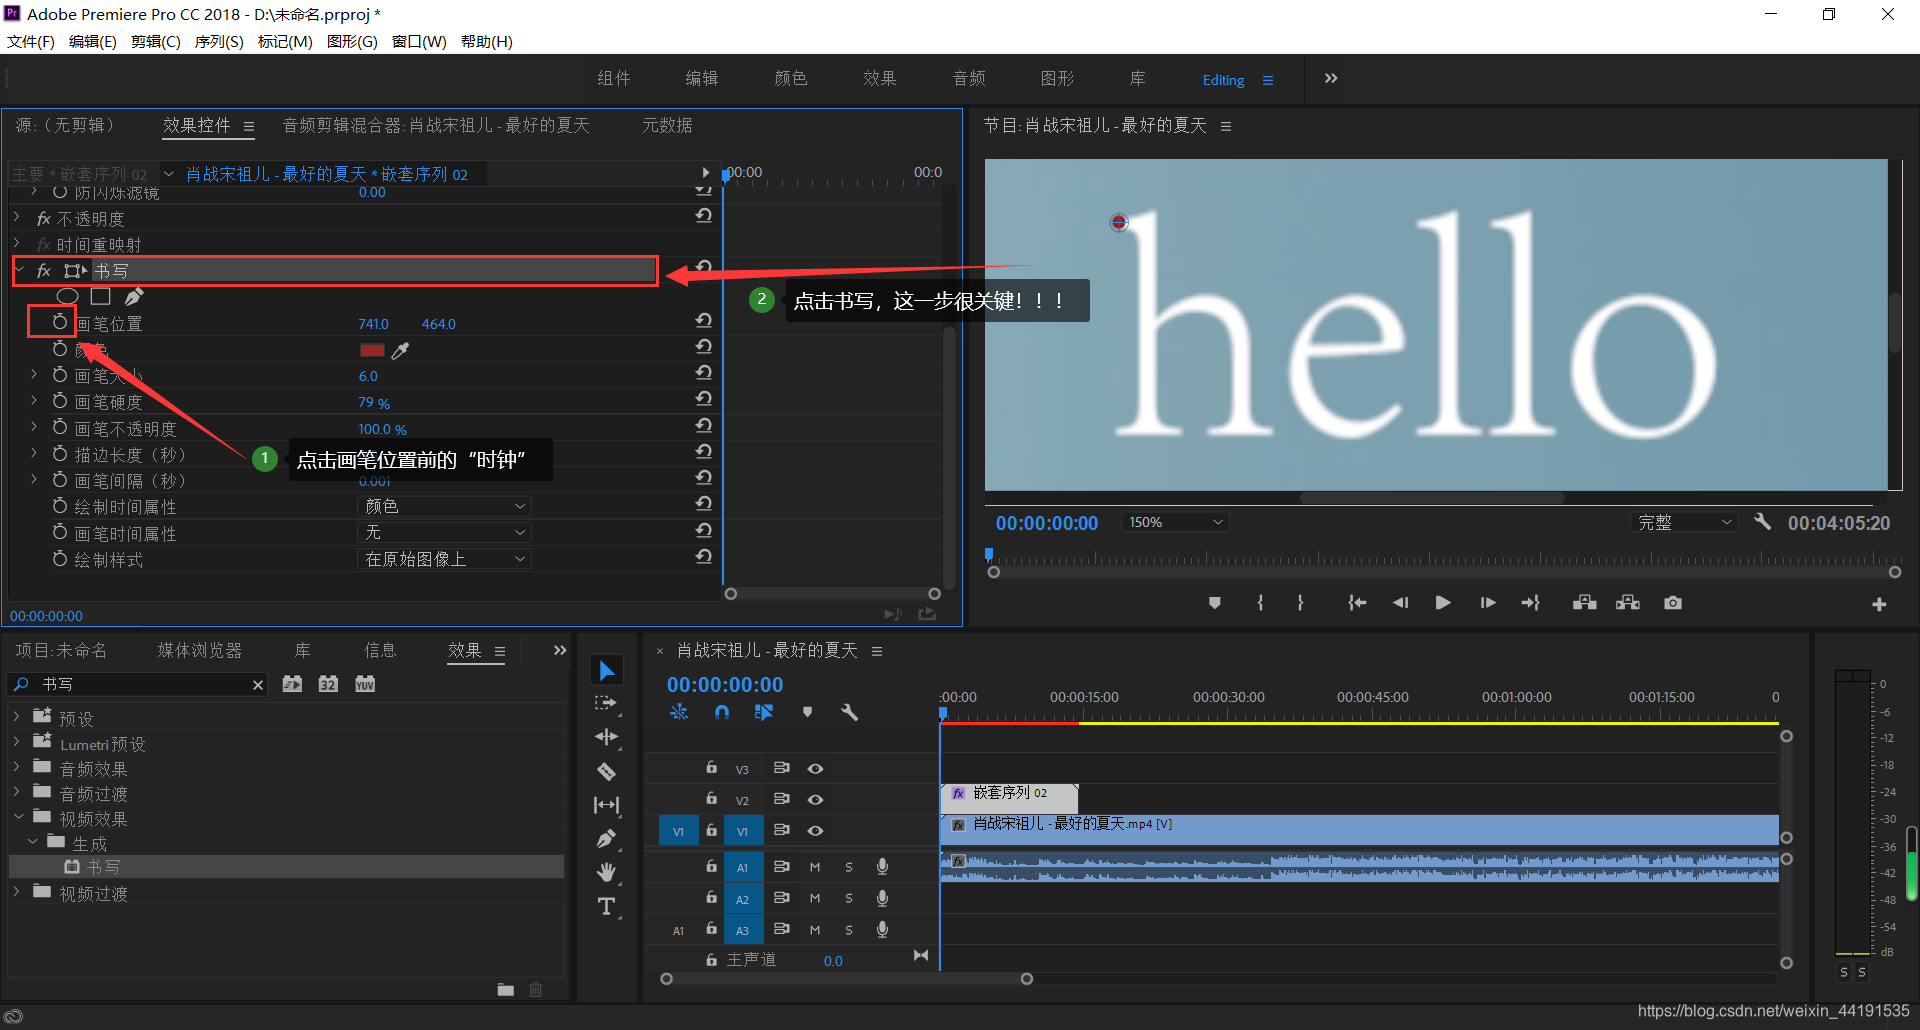Toggle the 画笔硬度 stopwatch
Viewport: 1920px width, 1030px height.
60,400
